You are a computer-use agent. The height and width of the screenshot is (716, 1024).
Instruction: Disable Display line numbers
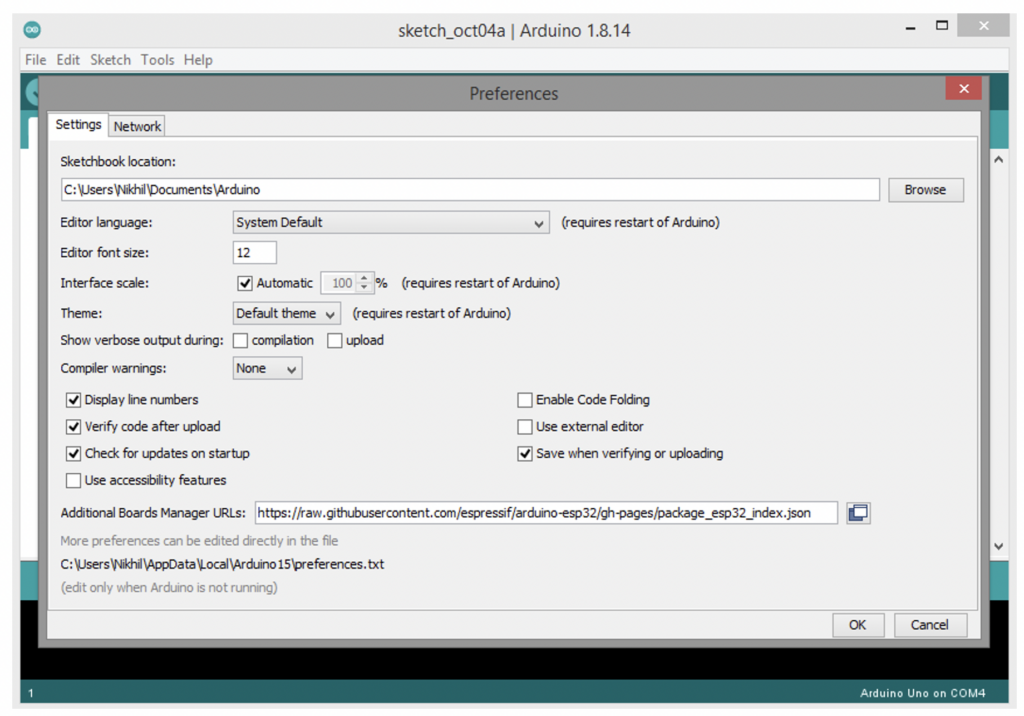click(73, 399)
